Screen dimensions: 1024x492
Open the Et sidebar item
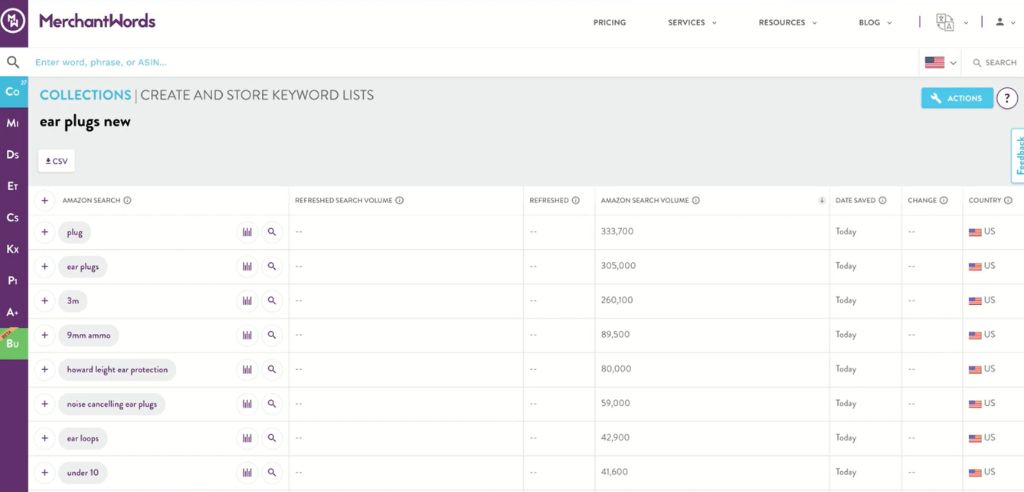pyautogui.click(x=13, y=186)
